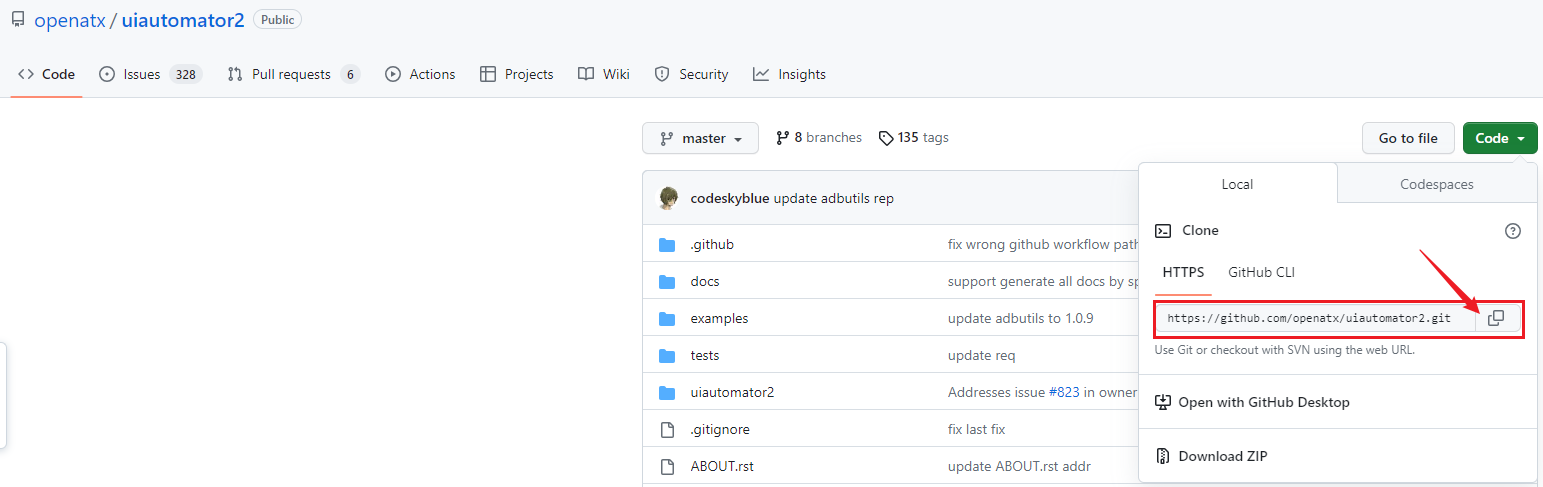
Task: Select the Local tab in clone panel
Action: pyautogui.click(x=1237, y=184)
